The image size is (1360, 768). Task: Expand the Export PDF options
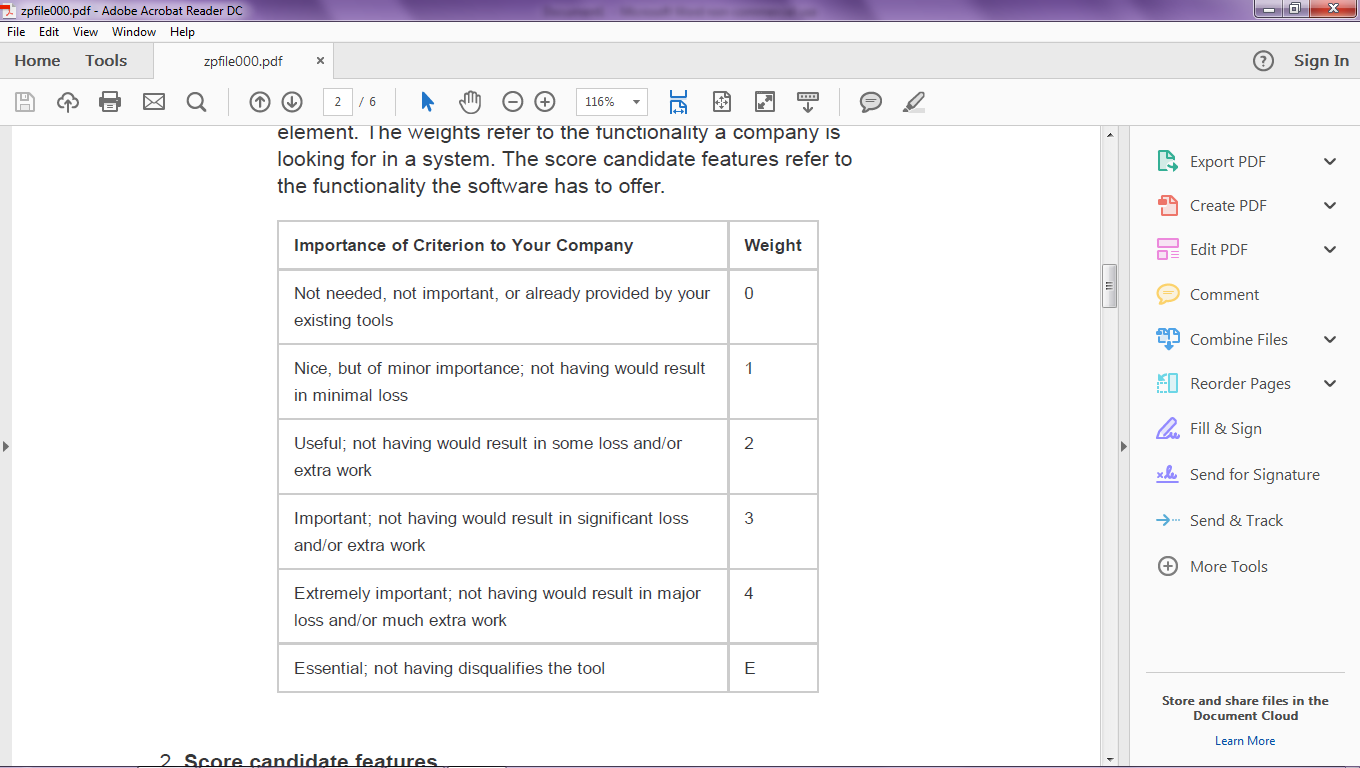(1330, 162)
